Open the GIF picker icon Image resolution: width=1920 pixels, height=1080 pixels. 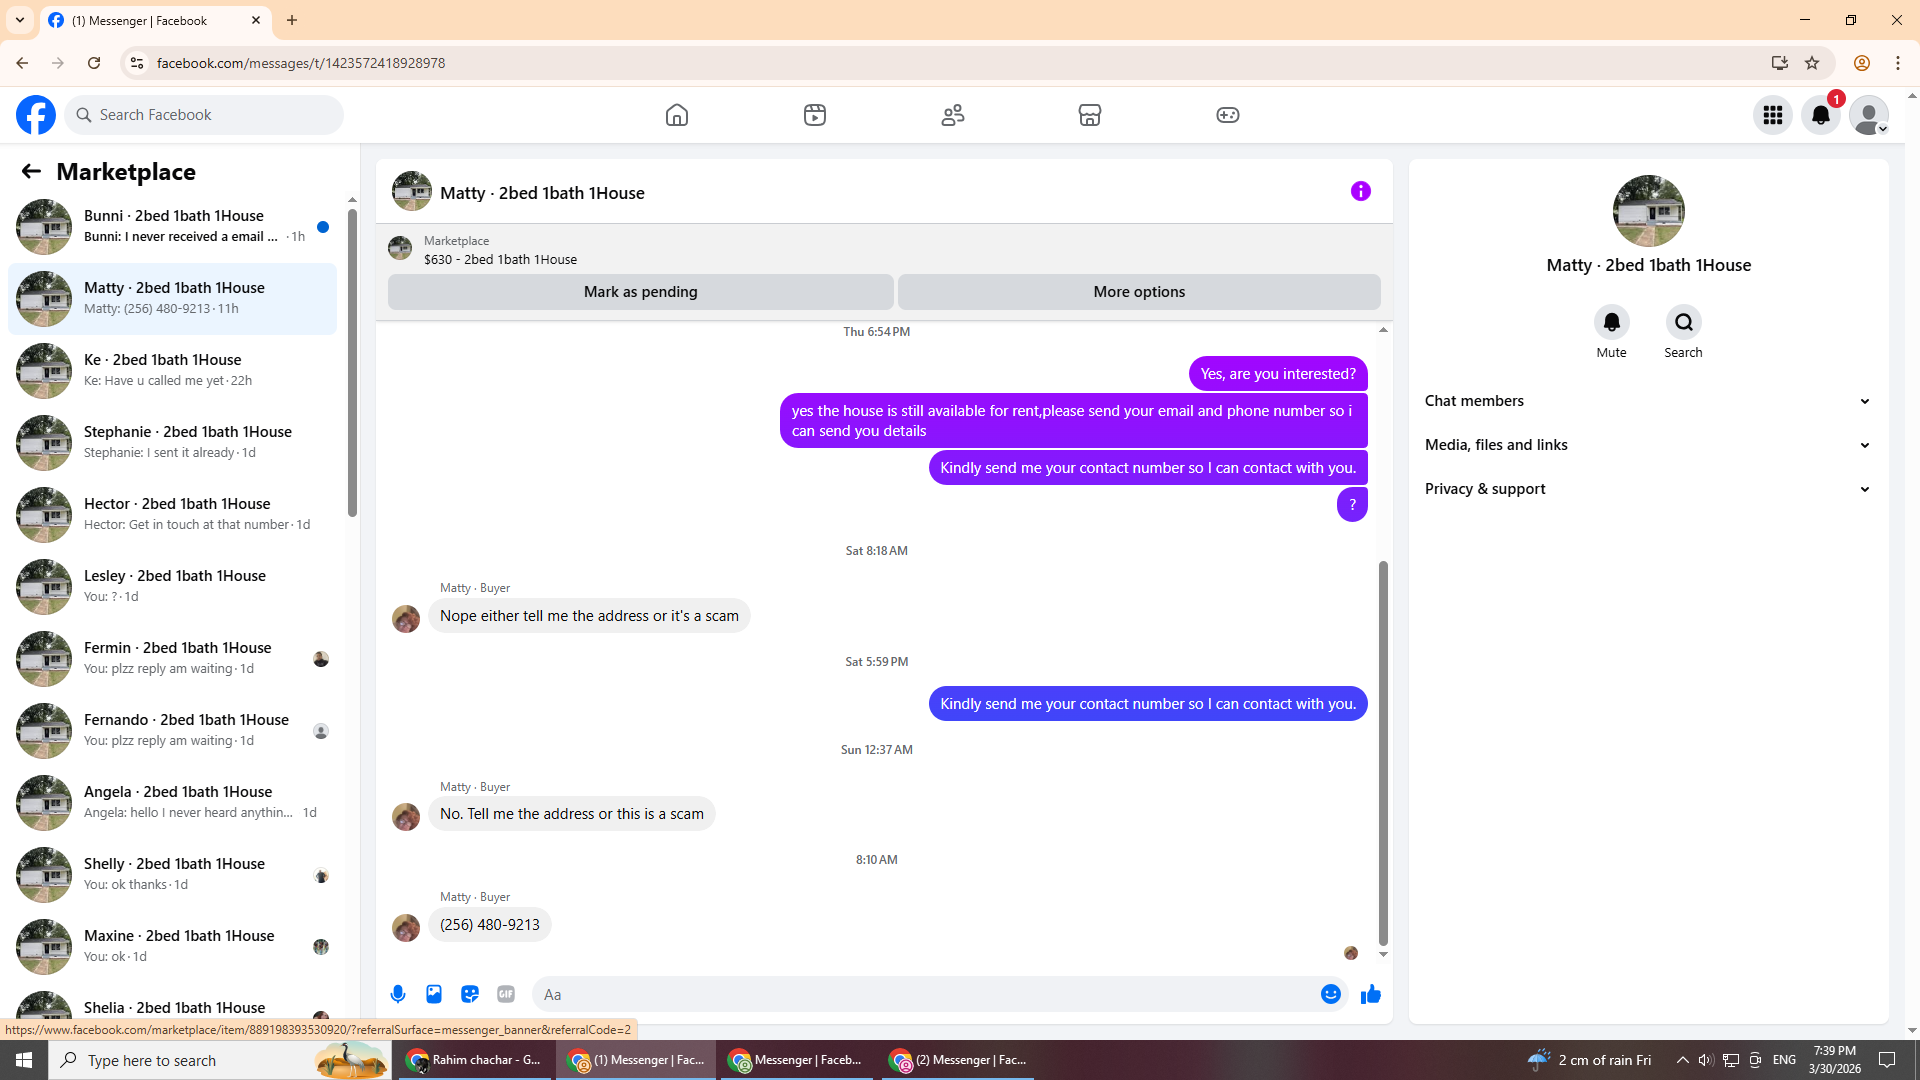(506, 994)
